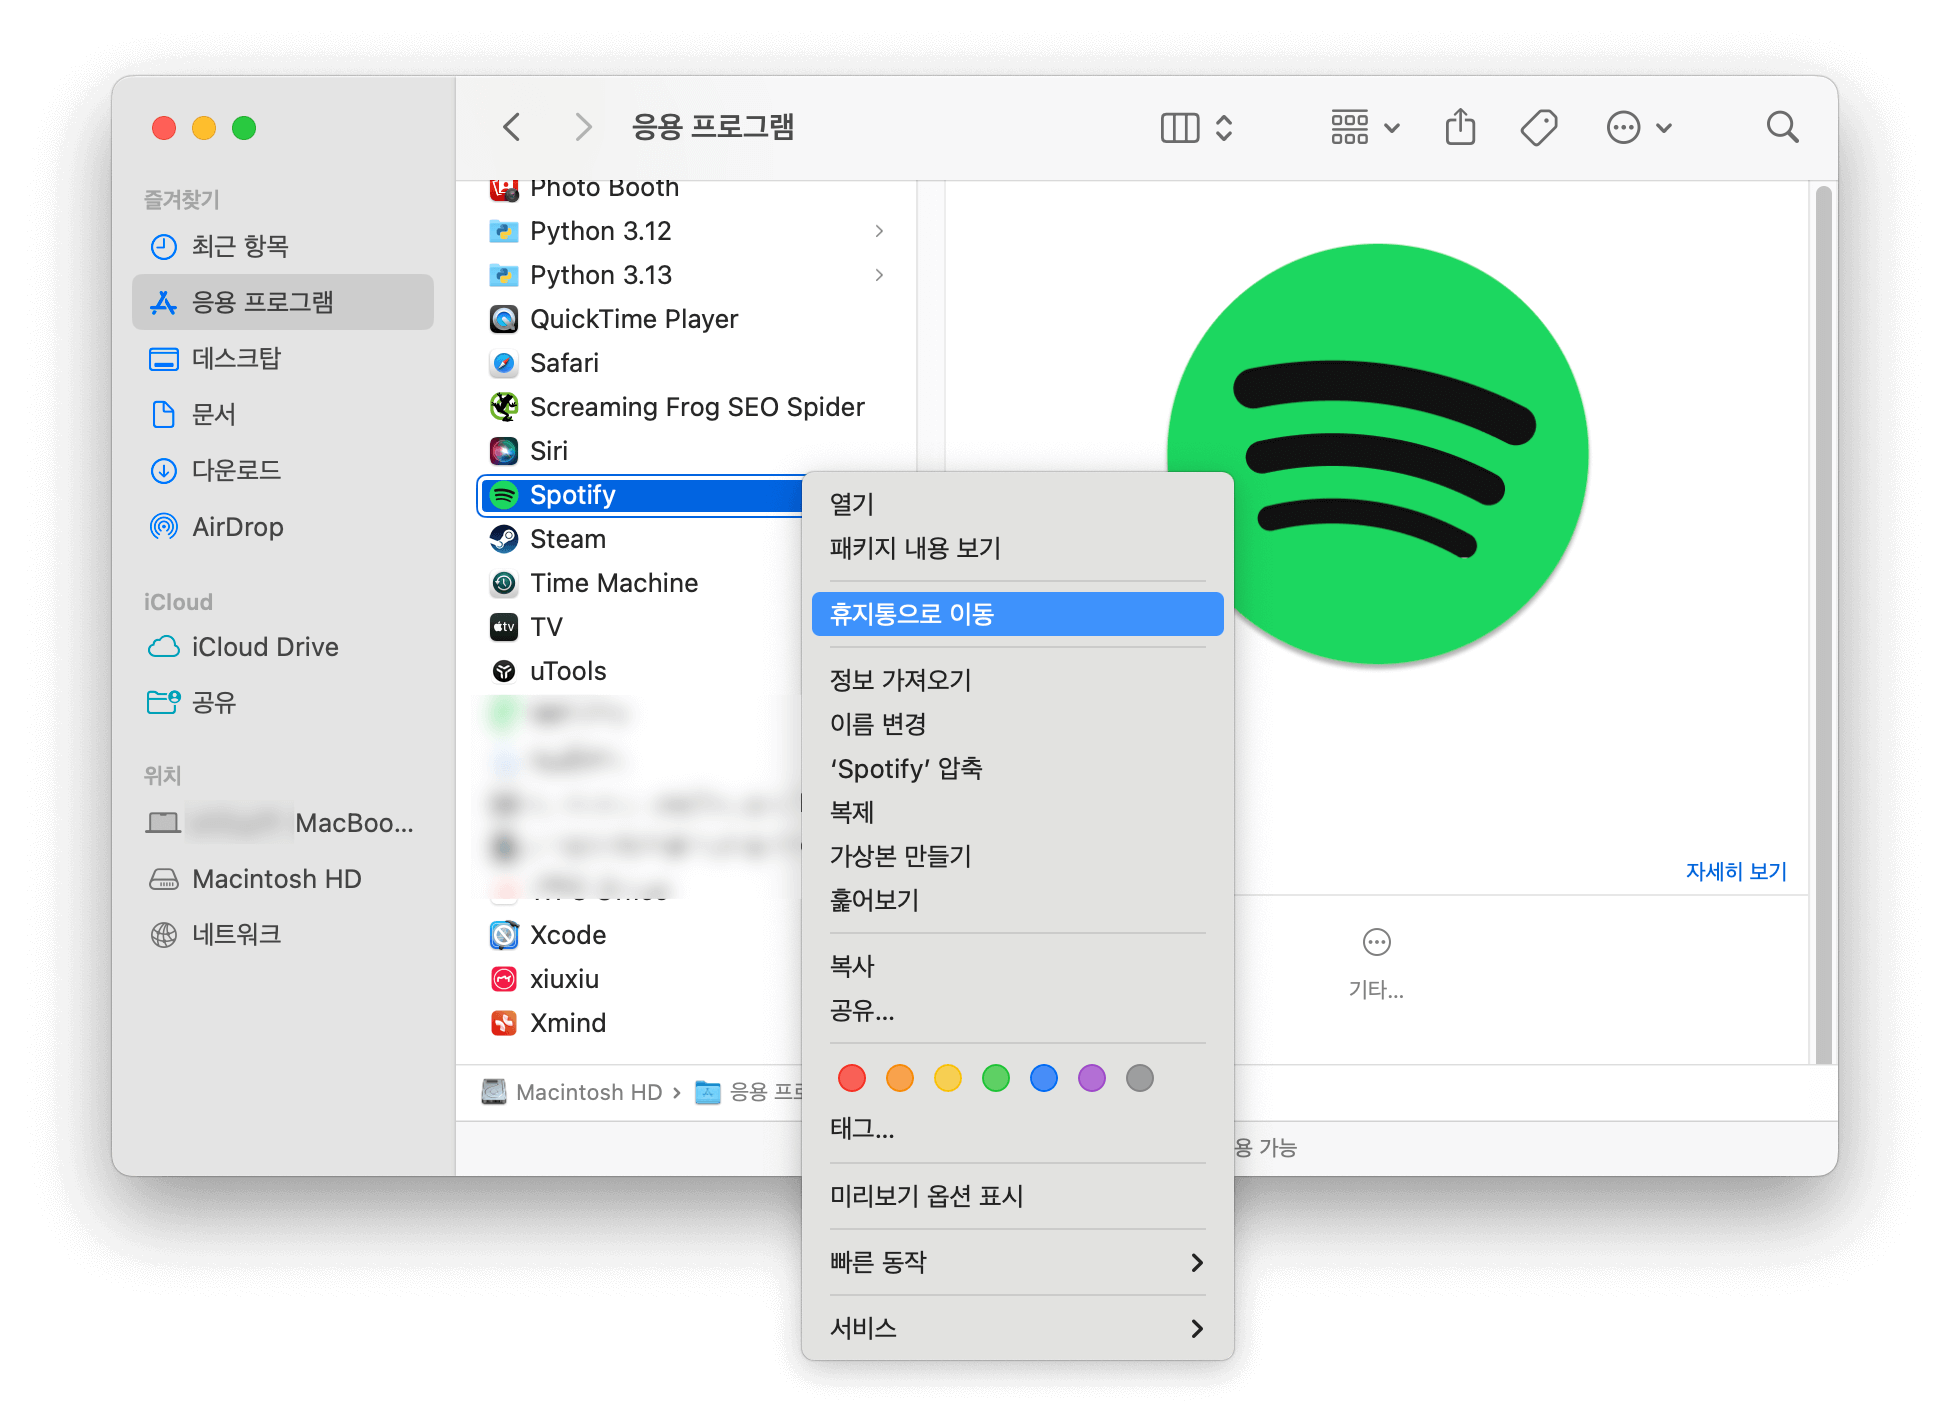Select Photo Booth app
This screenshot has width=1950, height=1414.
click(x=687, y=190)
